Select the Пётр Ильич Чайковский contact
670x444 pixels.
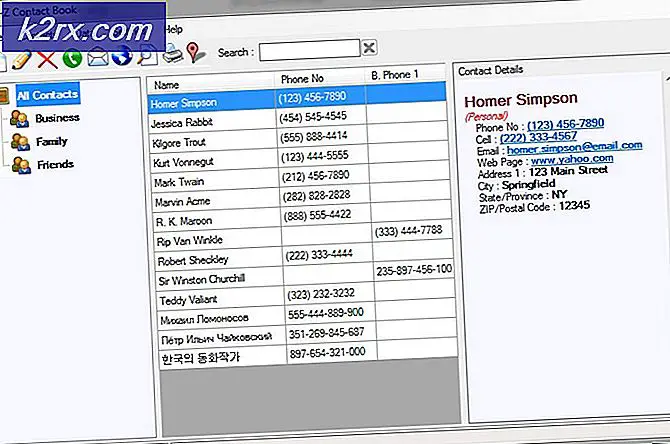(x=216, y=338)
